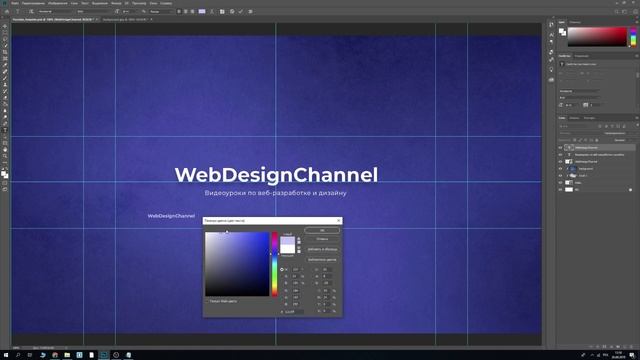Click the H value field in color picker
This screenshot has width=640, height=360.
pos(296,269)
